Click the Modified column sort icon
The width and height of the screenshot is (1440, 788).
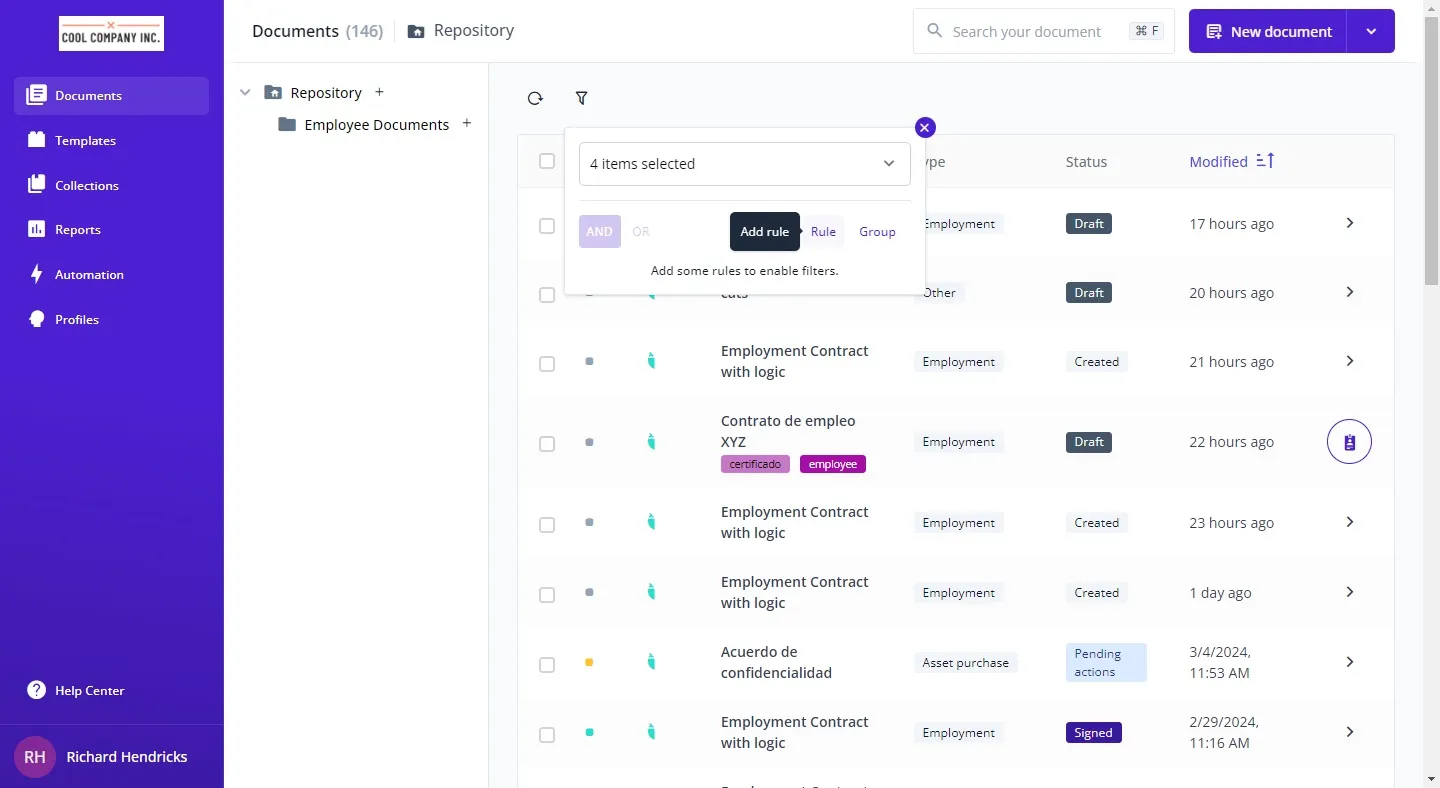1265,161
